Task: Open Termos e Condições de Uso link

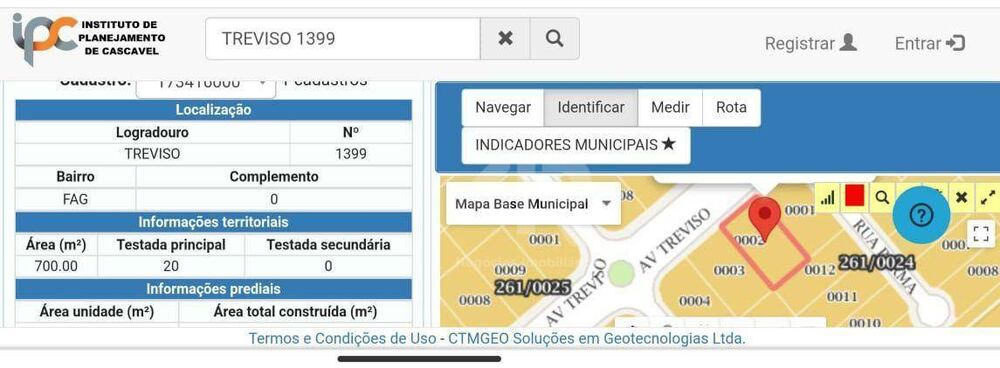Action: point(342,339)
